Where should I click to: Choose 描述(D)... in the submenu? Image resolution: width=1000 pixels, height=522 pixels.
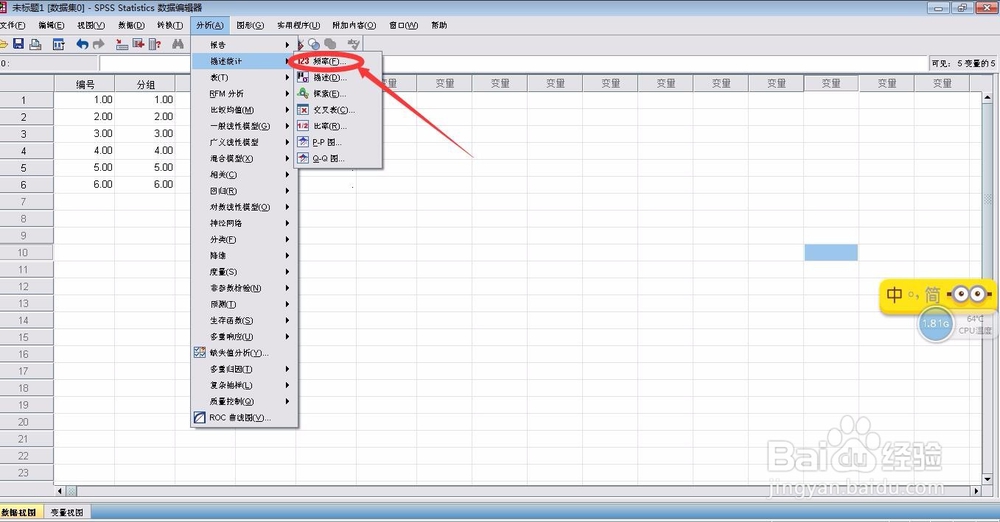coord(337,77)
